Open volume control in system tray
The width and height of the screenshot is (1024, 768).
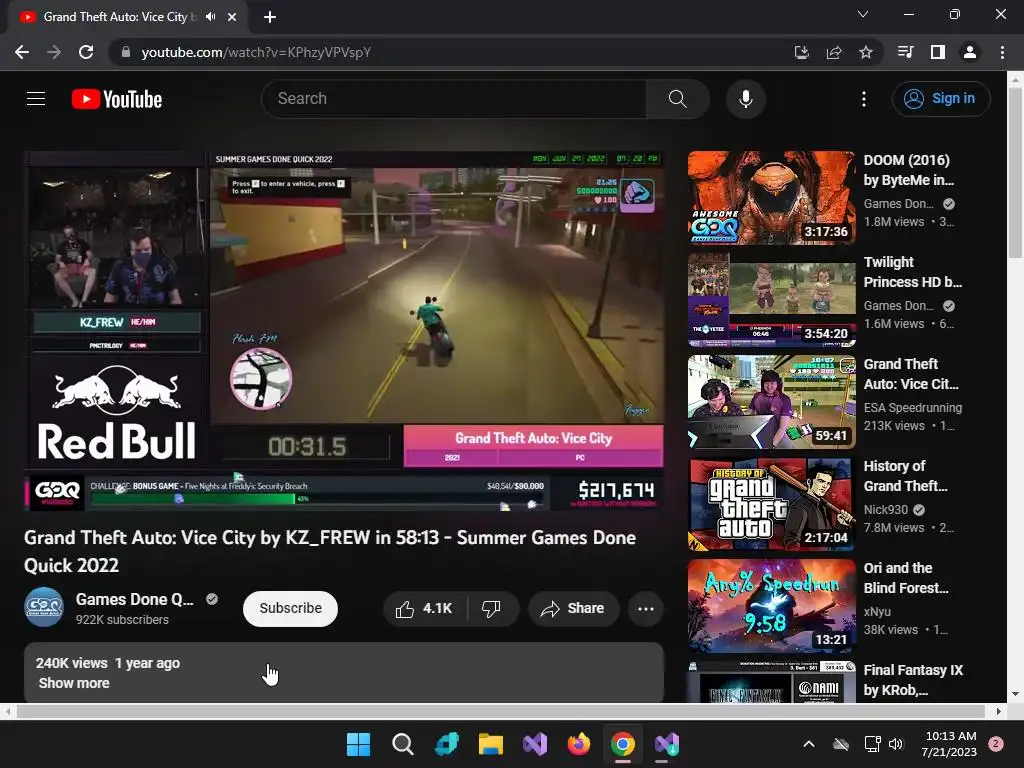pyautogui.click(x=896, y=744)
